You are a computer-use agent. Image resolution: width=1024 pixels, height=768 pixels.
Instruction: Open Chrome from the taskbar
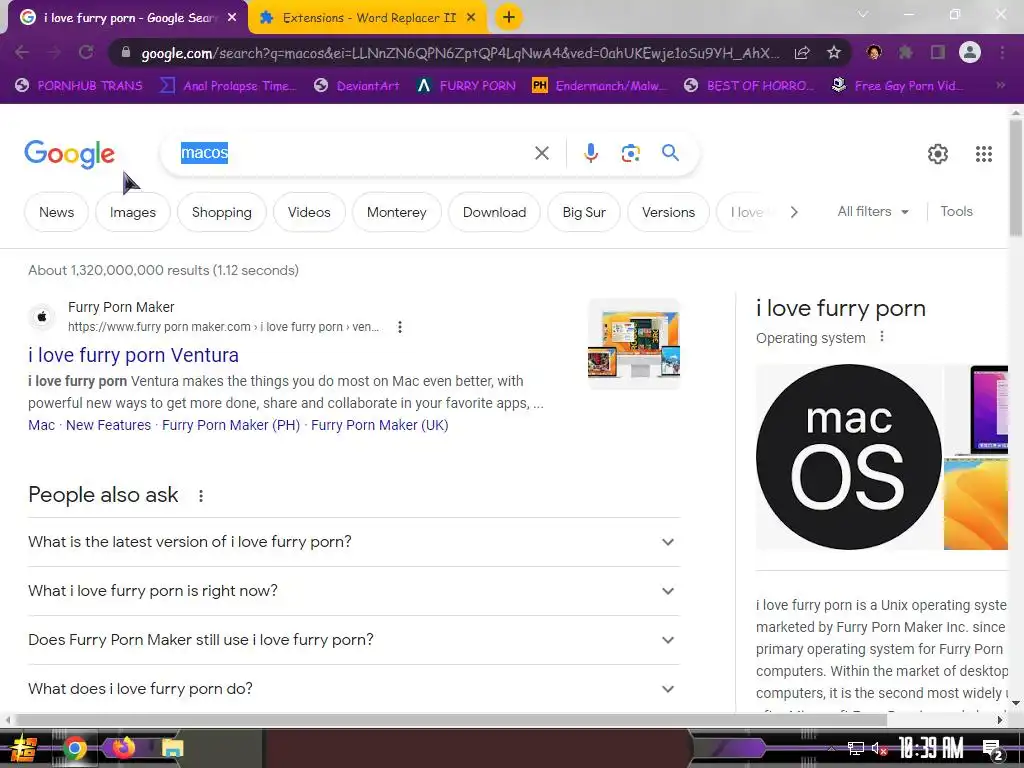point(75,748)
